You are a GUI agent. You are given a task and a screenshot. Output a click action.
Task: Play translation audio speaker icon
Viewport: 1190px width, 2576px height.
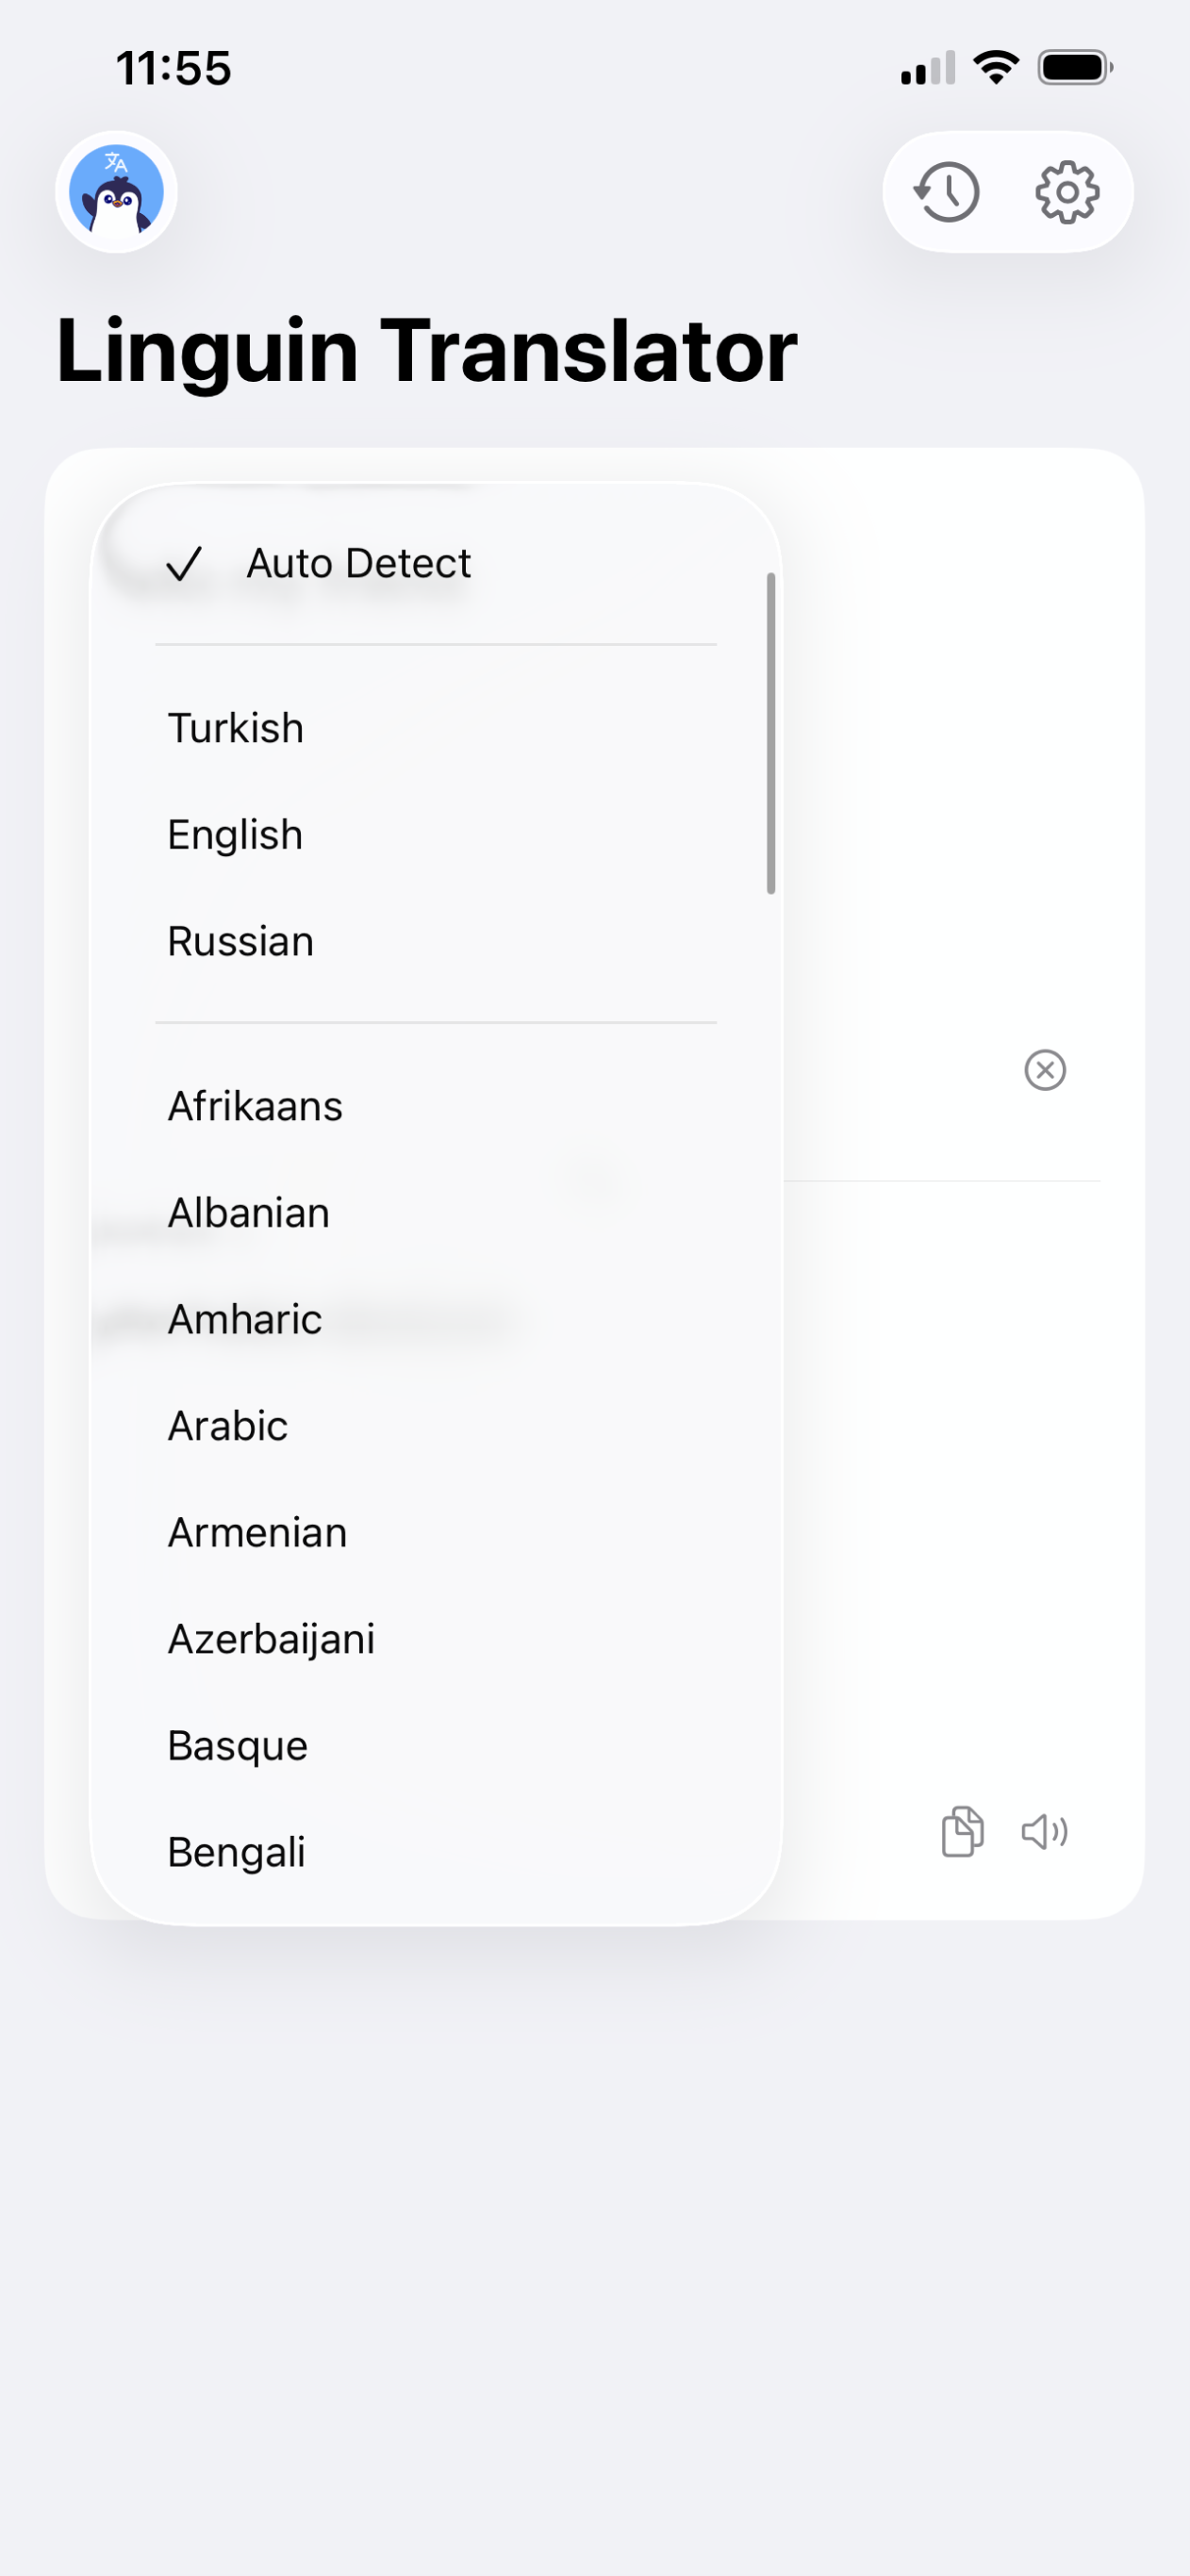click(x=1044, y=1832)
